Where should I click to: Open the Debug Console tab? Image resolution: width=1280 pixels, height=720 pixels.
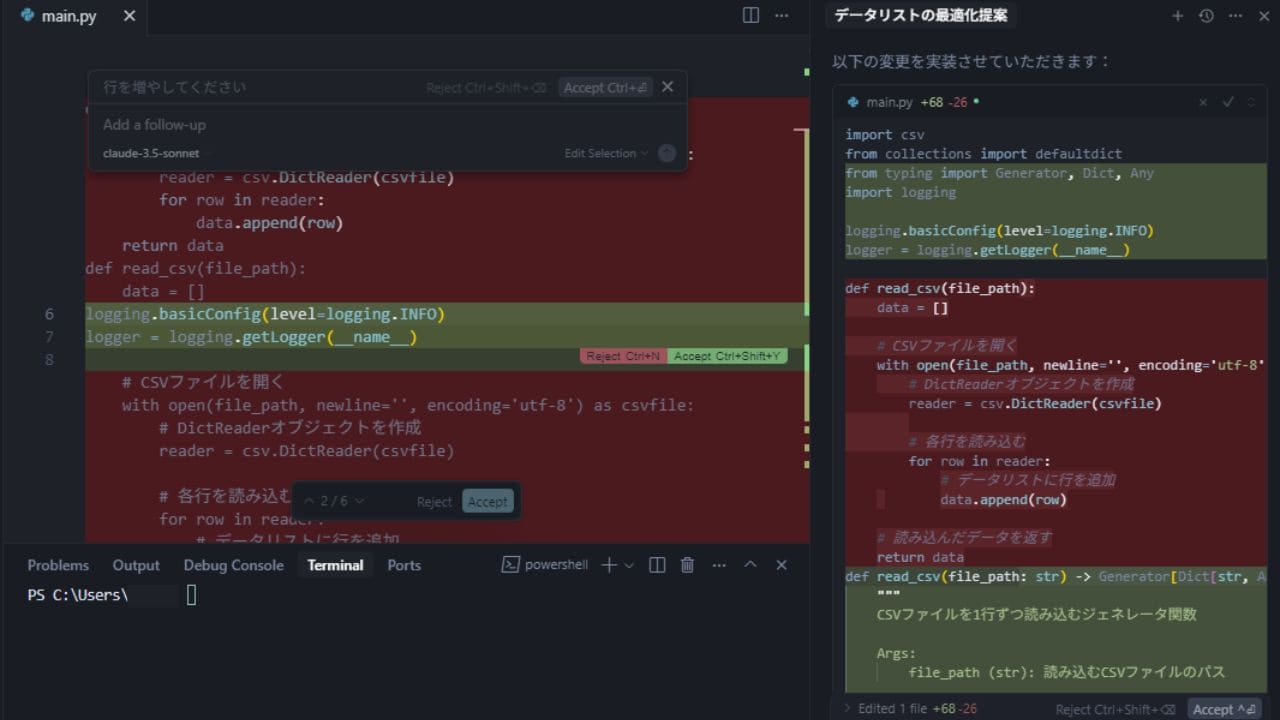[233, 565]
